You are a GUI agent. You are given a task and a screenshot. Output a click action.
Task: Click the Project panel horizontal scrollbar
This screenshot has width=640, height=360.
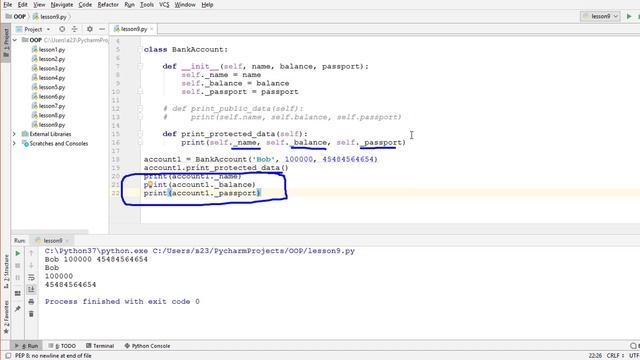point(50,231)
